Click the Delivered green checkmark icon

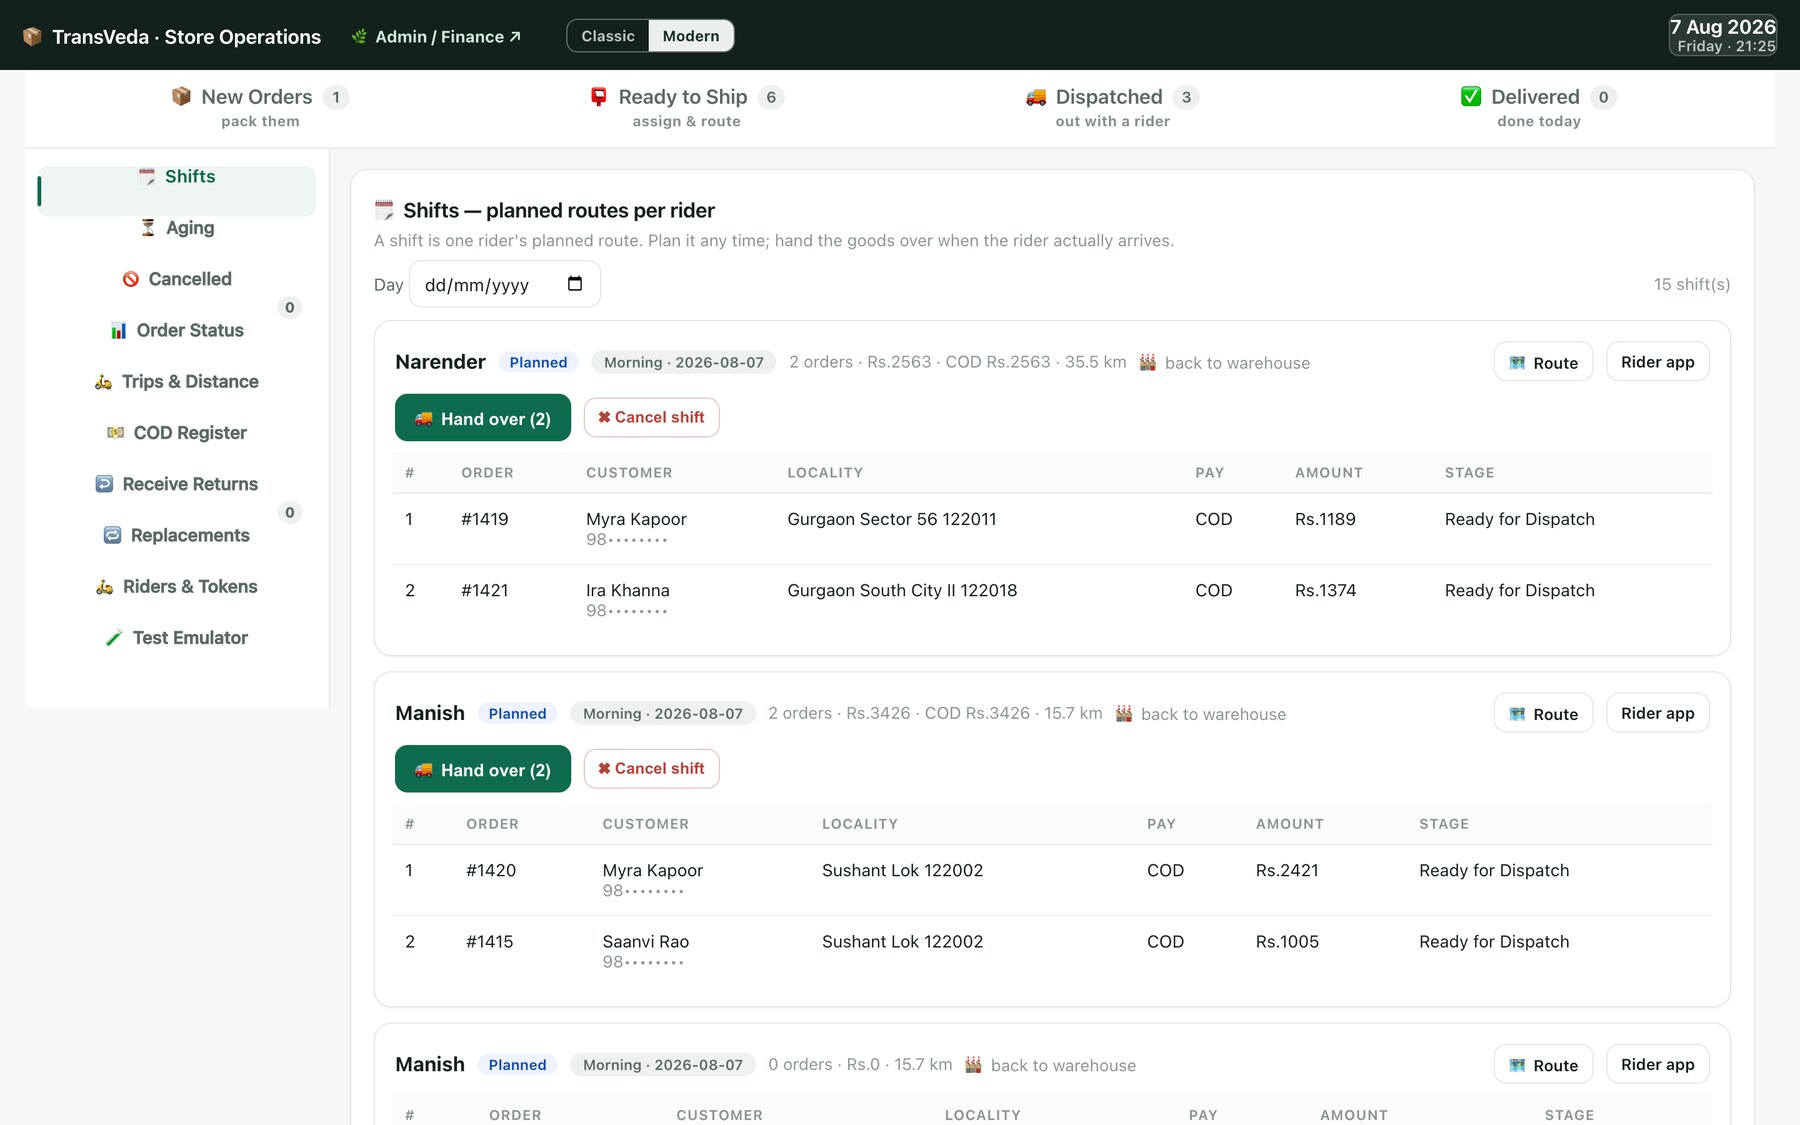point(1471,96)
